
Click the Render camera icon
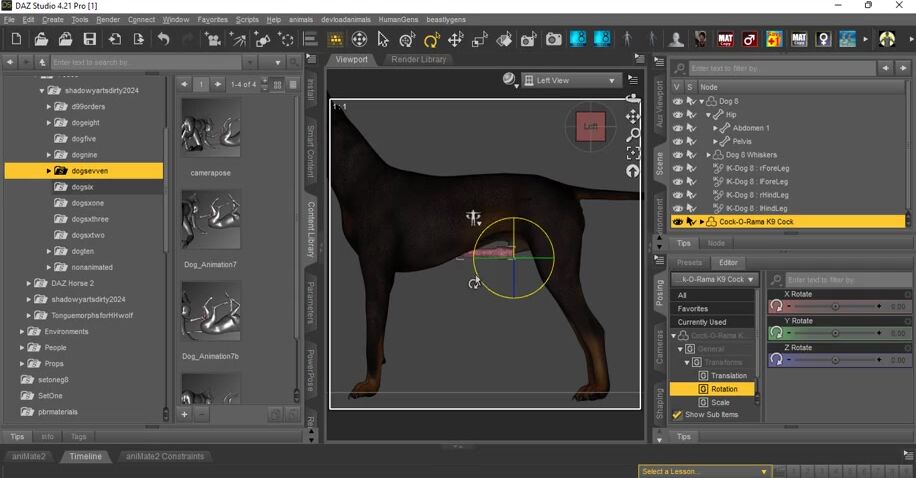click(553, 40)
